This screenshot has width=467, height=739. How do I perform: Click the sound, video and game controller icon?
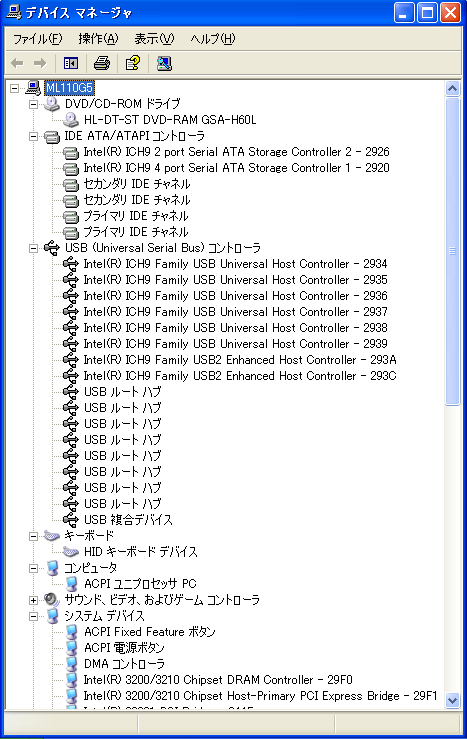pyautogui.click(x=52, y=599)
